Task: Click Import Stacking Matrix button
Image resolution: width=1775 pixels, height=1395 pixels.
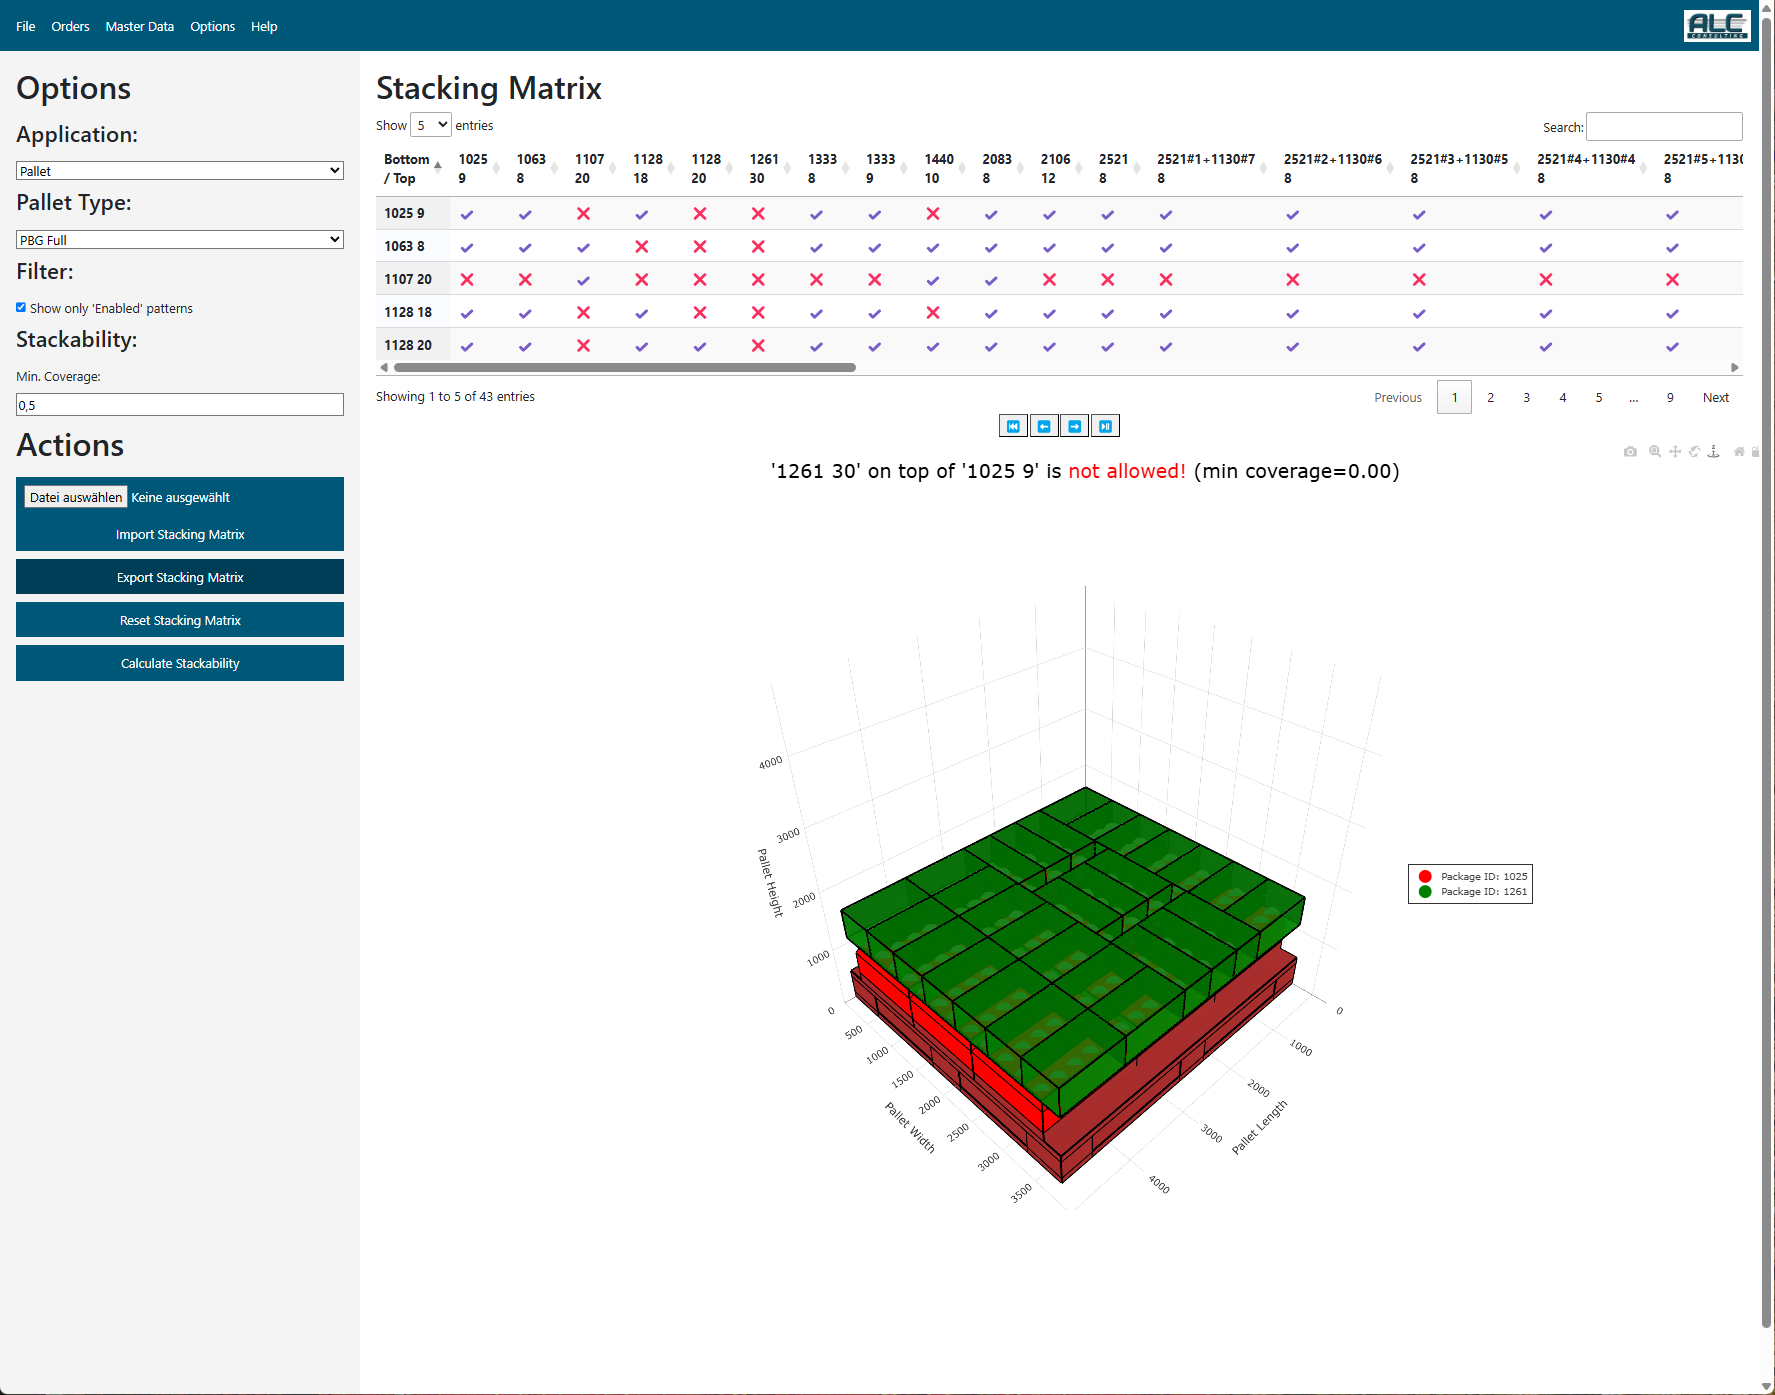Action: [180, 534]
